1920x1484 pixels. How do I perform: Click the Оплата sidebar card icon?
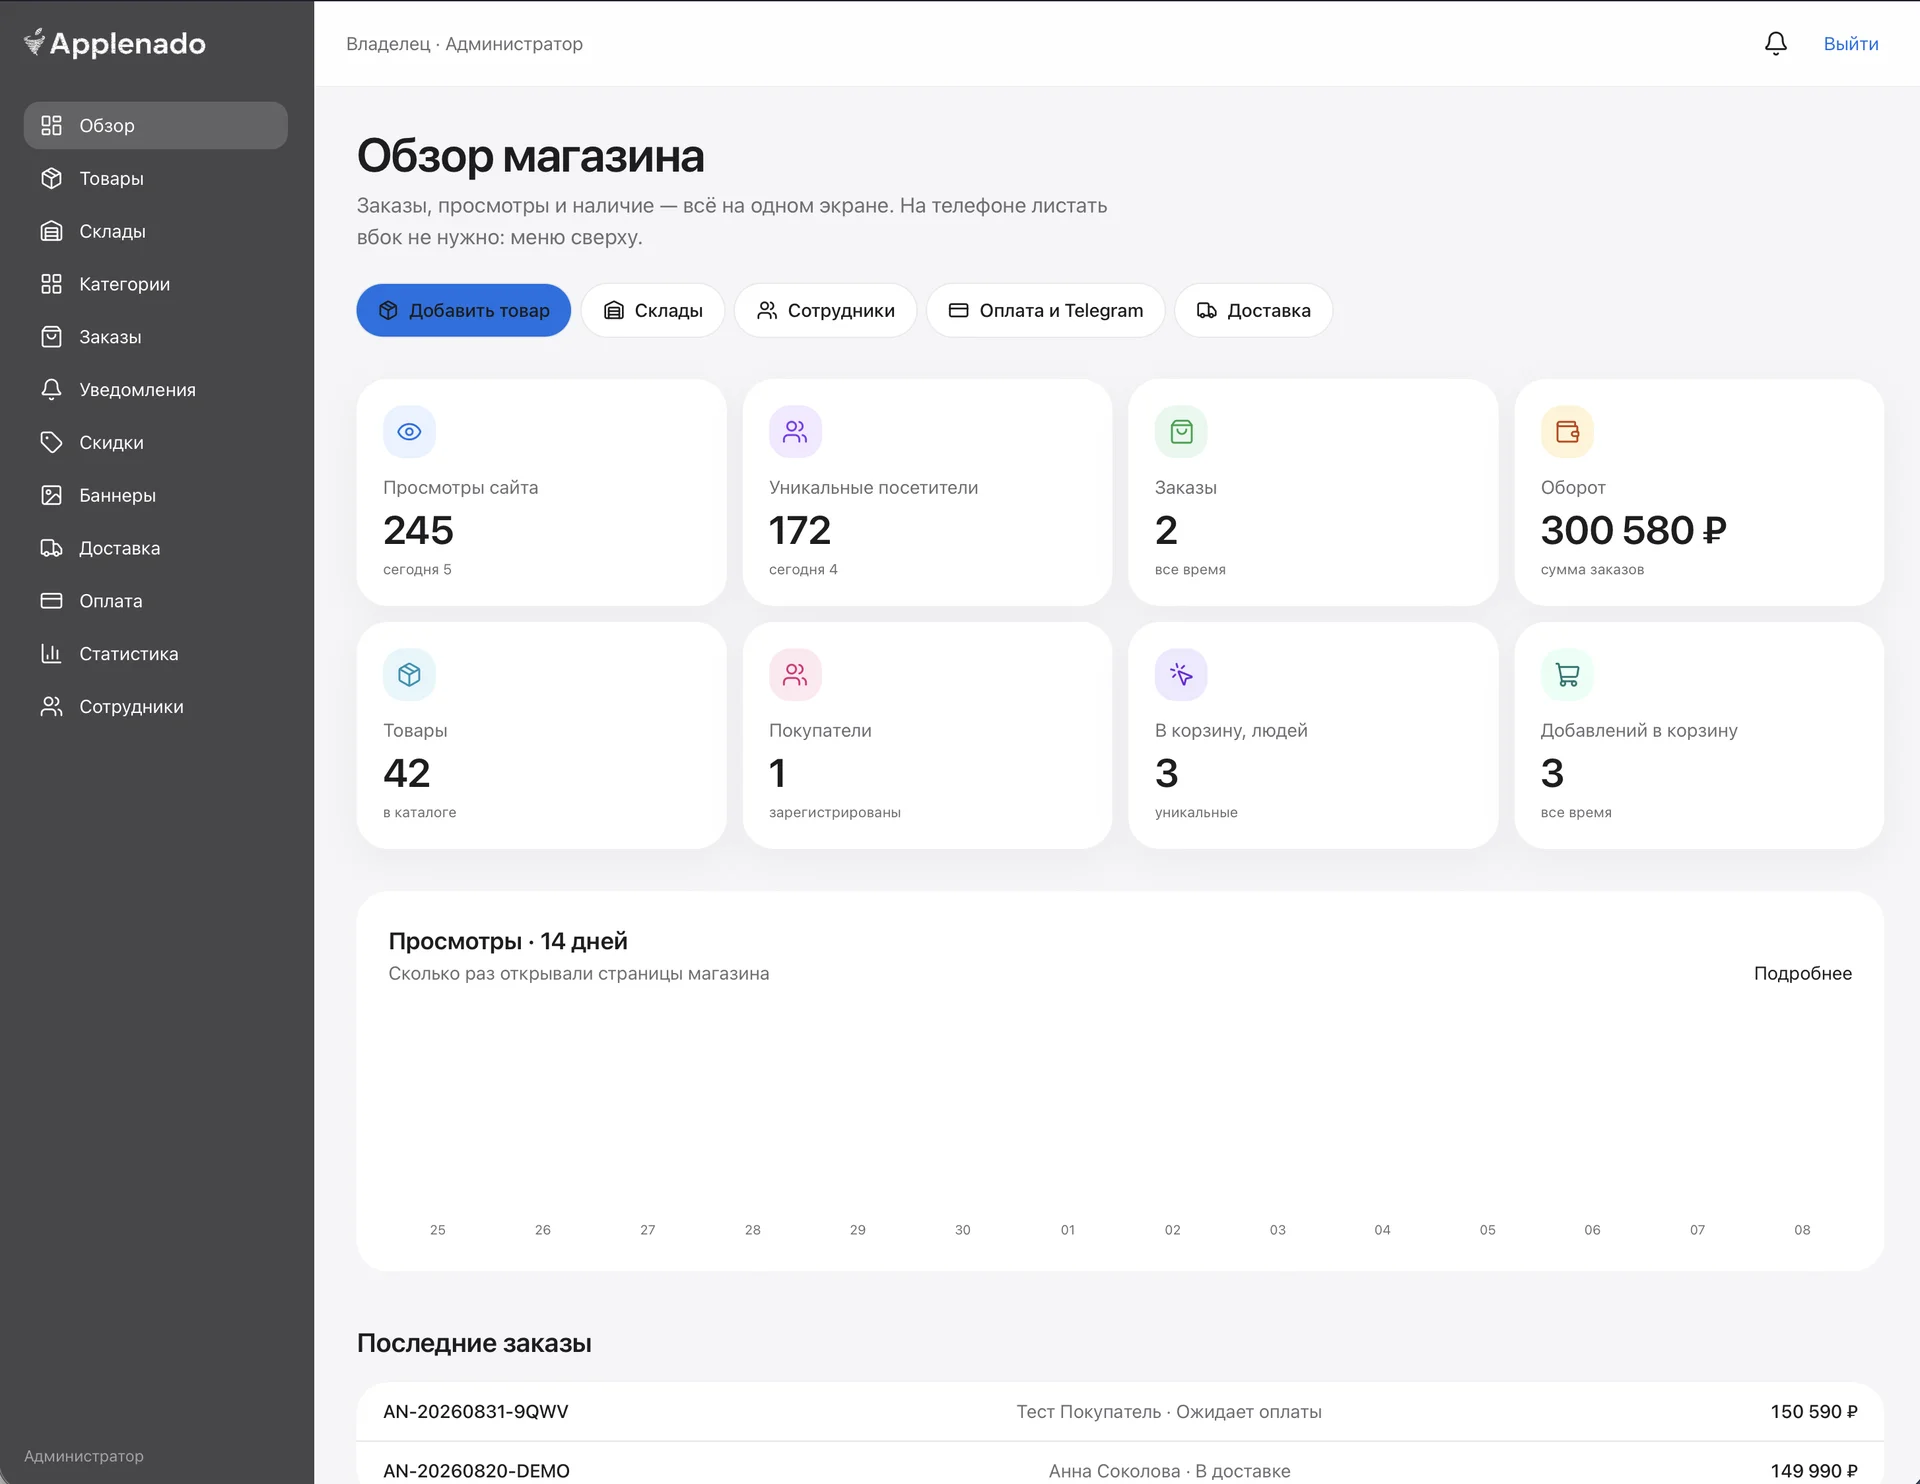[x=51, y=601]
